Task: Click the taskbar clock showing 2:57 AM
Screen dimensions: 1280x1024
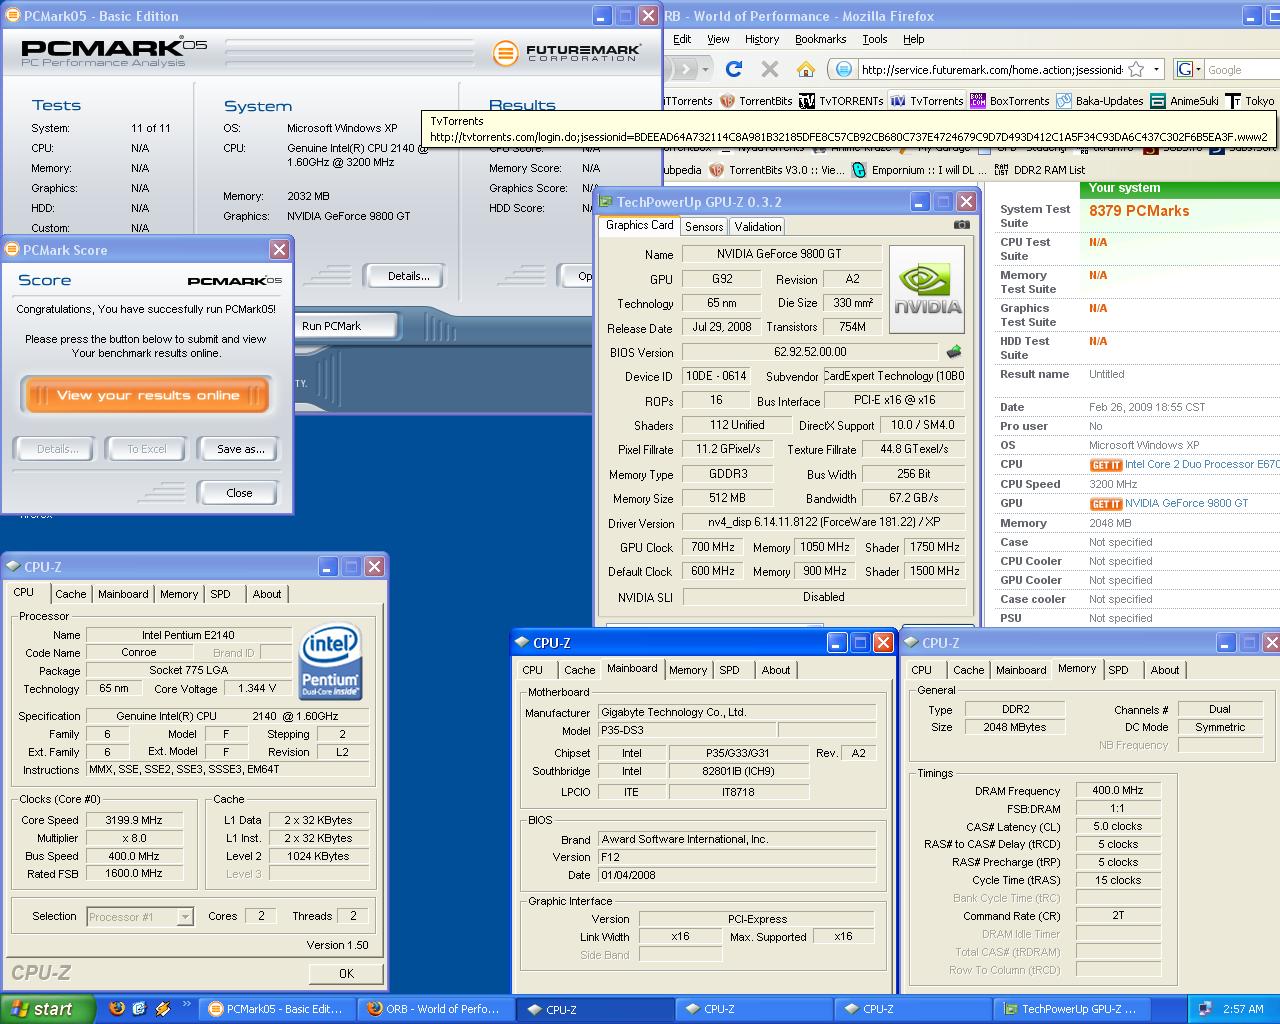Action: (1243, 1009)
